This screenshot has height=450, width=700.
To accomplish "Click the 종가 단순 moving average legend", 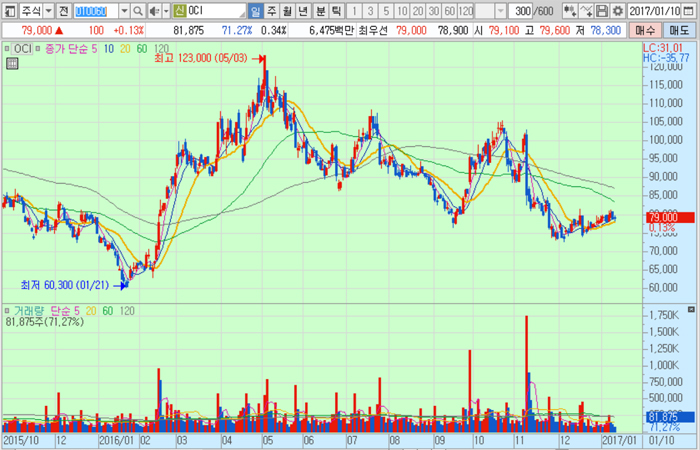I will coord(64,48).
